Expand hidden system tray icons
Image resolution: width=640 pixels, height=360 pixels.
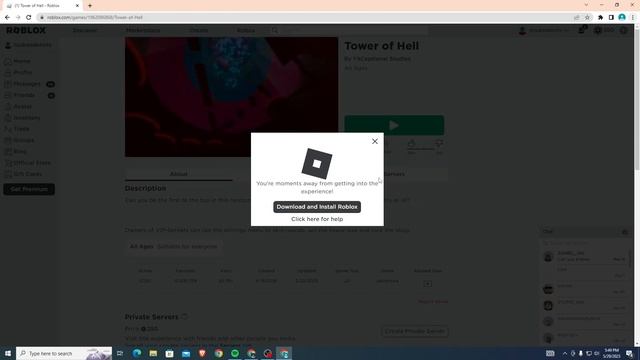point(565,353)
